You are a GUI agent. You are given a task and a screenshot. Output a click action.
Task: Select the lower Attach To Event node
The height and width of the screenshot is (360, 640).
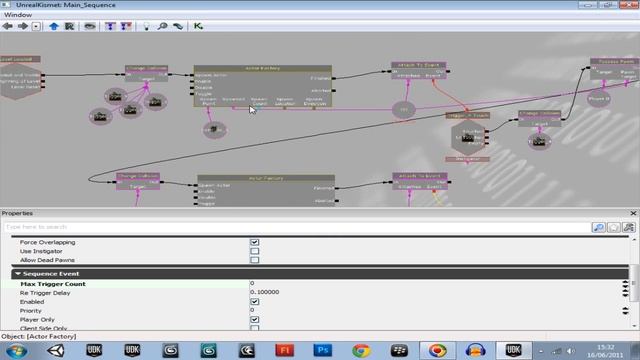tap(420, 181)
